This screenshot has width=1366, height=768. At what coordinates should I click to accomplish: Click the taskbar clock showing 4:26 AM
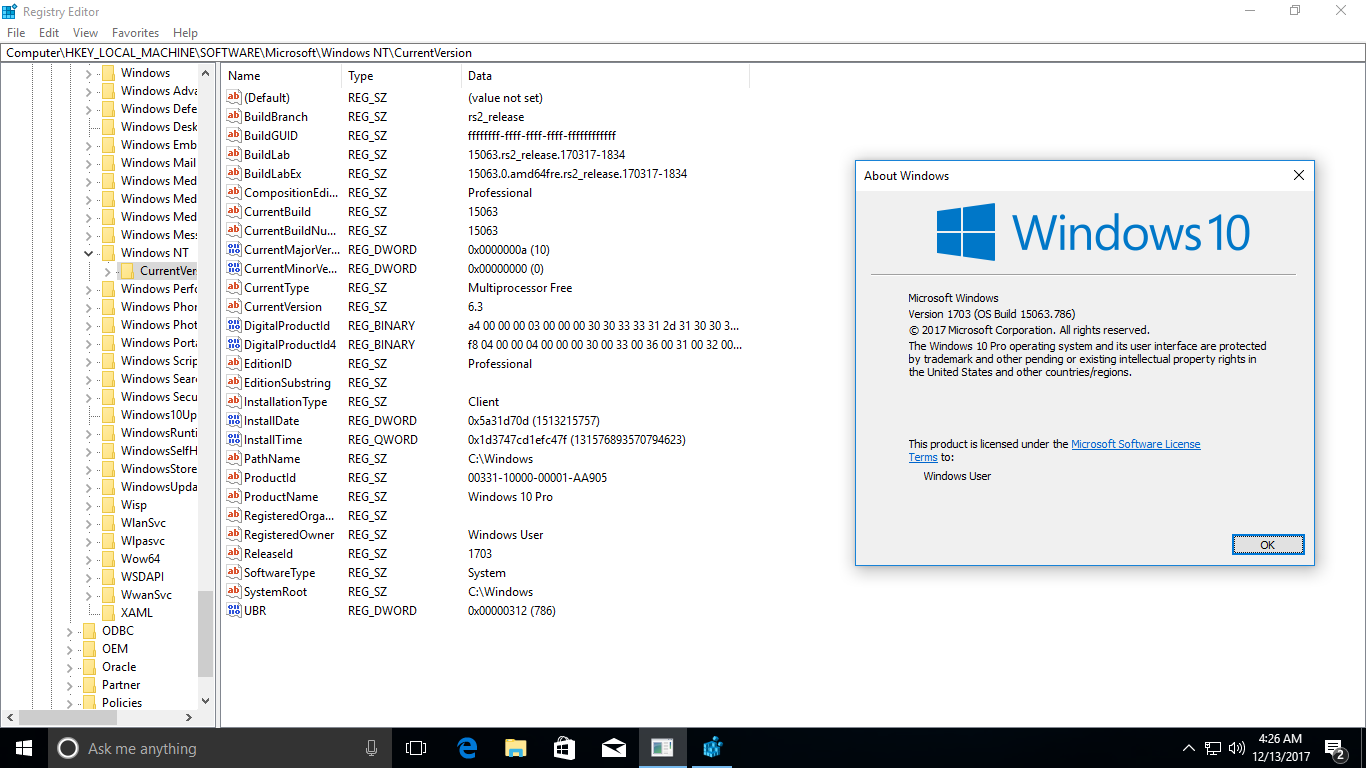1280,748
